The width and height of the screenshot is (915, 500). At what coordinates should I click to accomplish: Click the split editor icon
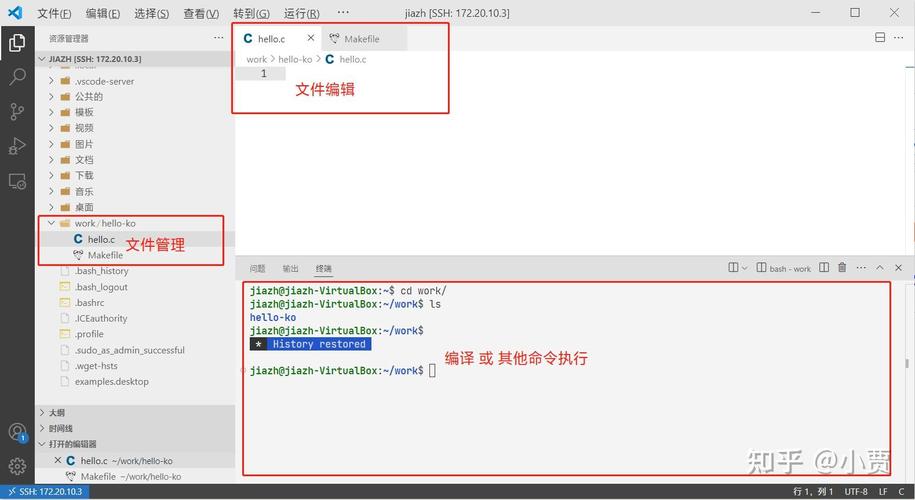tap(880, 37)
